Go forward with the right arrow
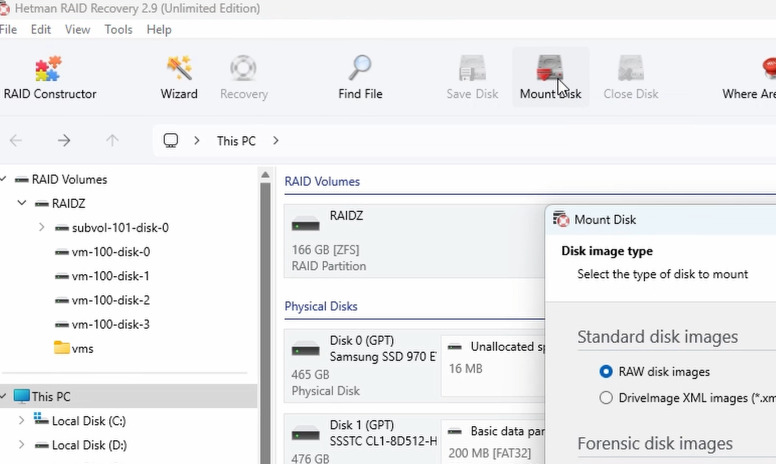Viewport: 776px width, 464px height. (x=64, y=141)
